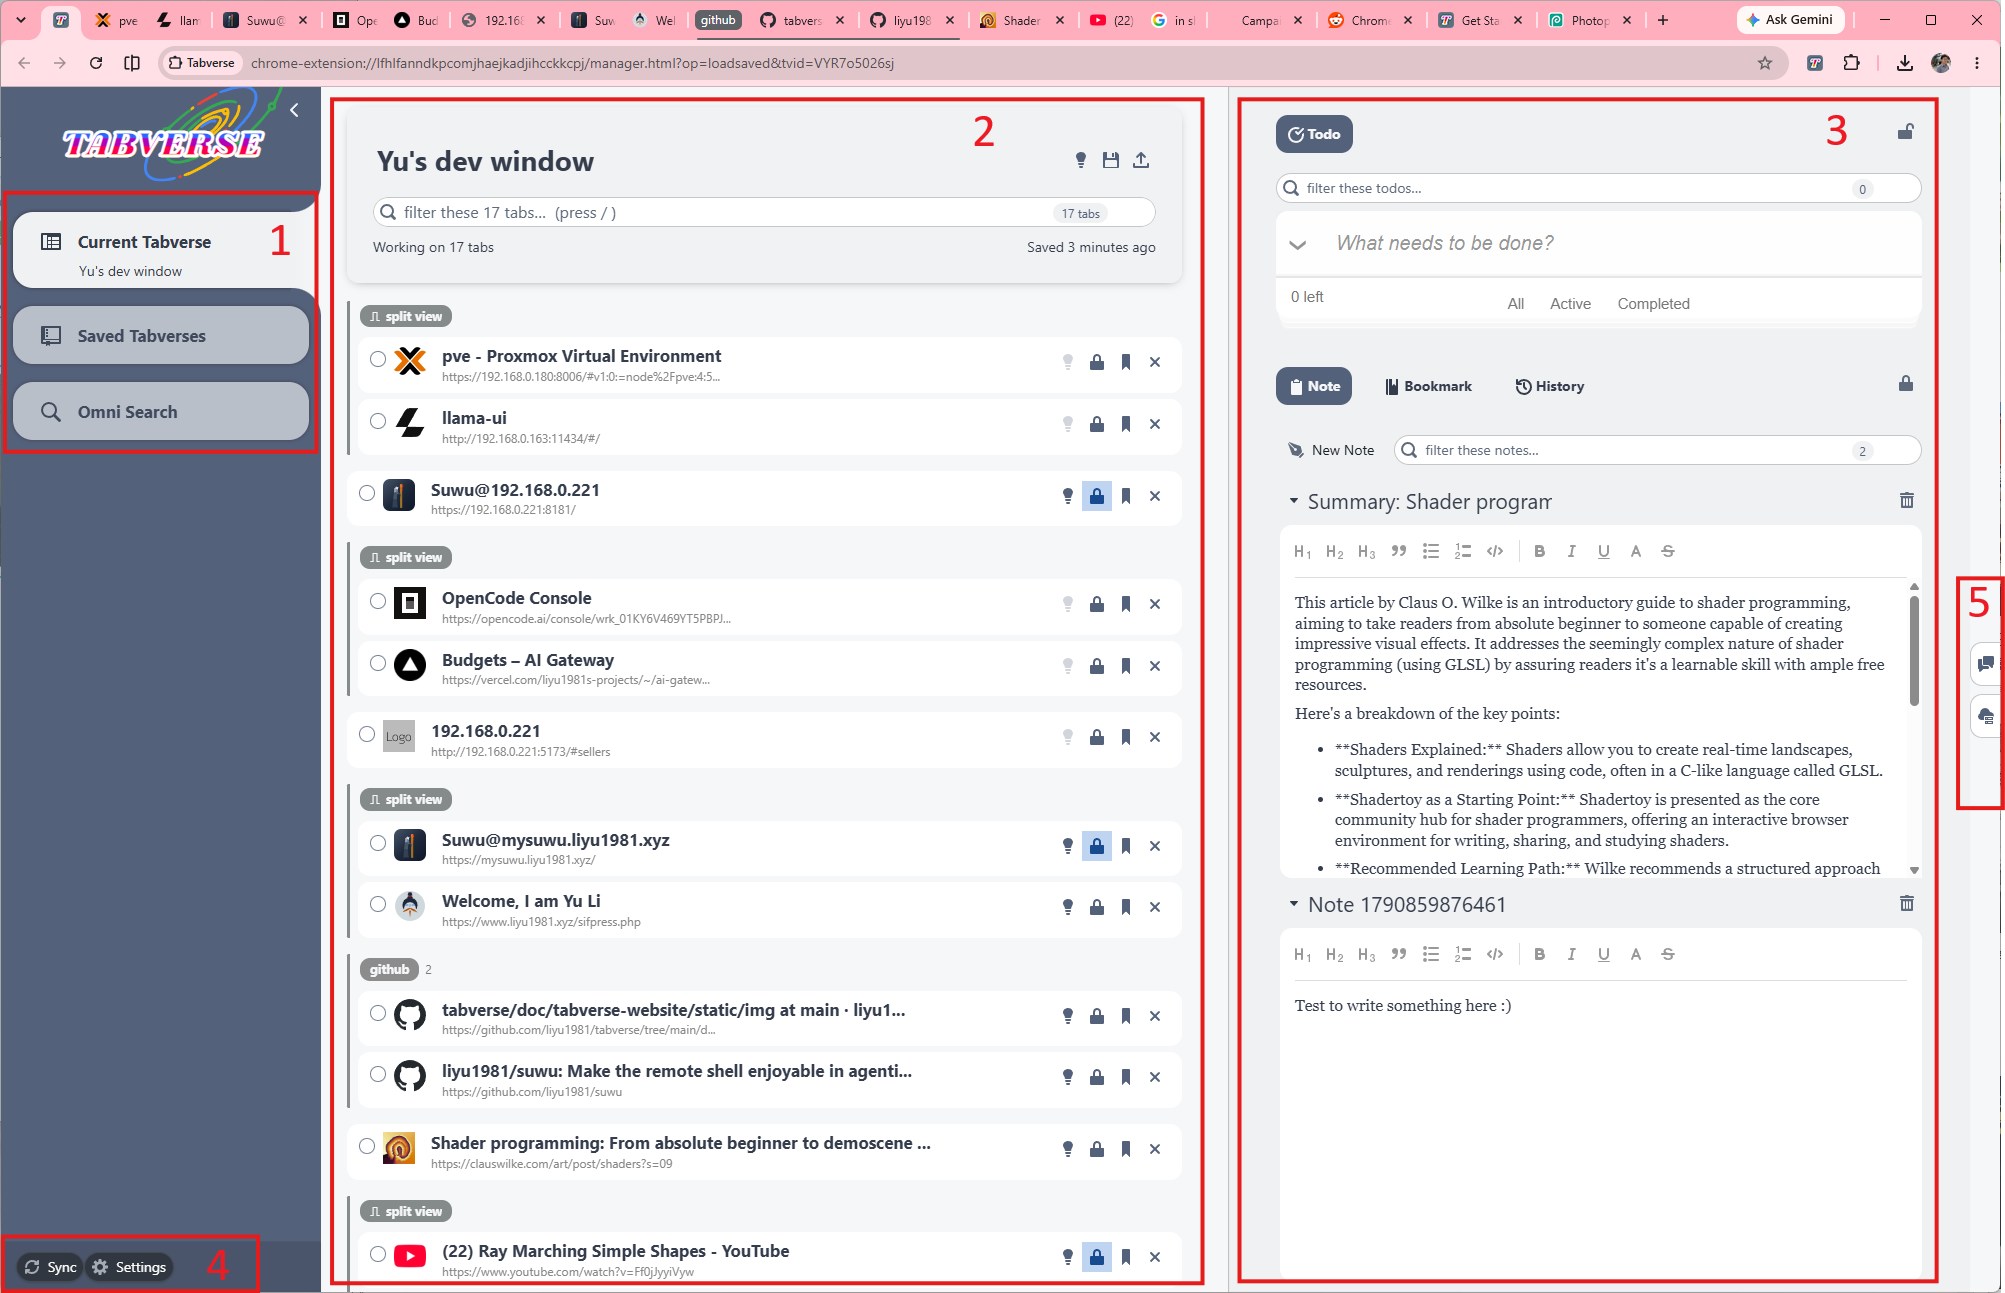Screen dimensions: 2005x1293
Task: Open the chat icon on the right edge
Action: point(1986,664)
